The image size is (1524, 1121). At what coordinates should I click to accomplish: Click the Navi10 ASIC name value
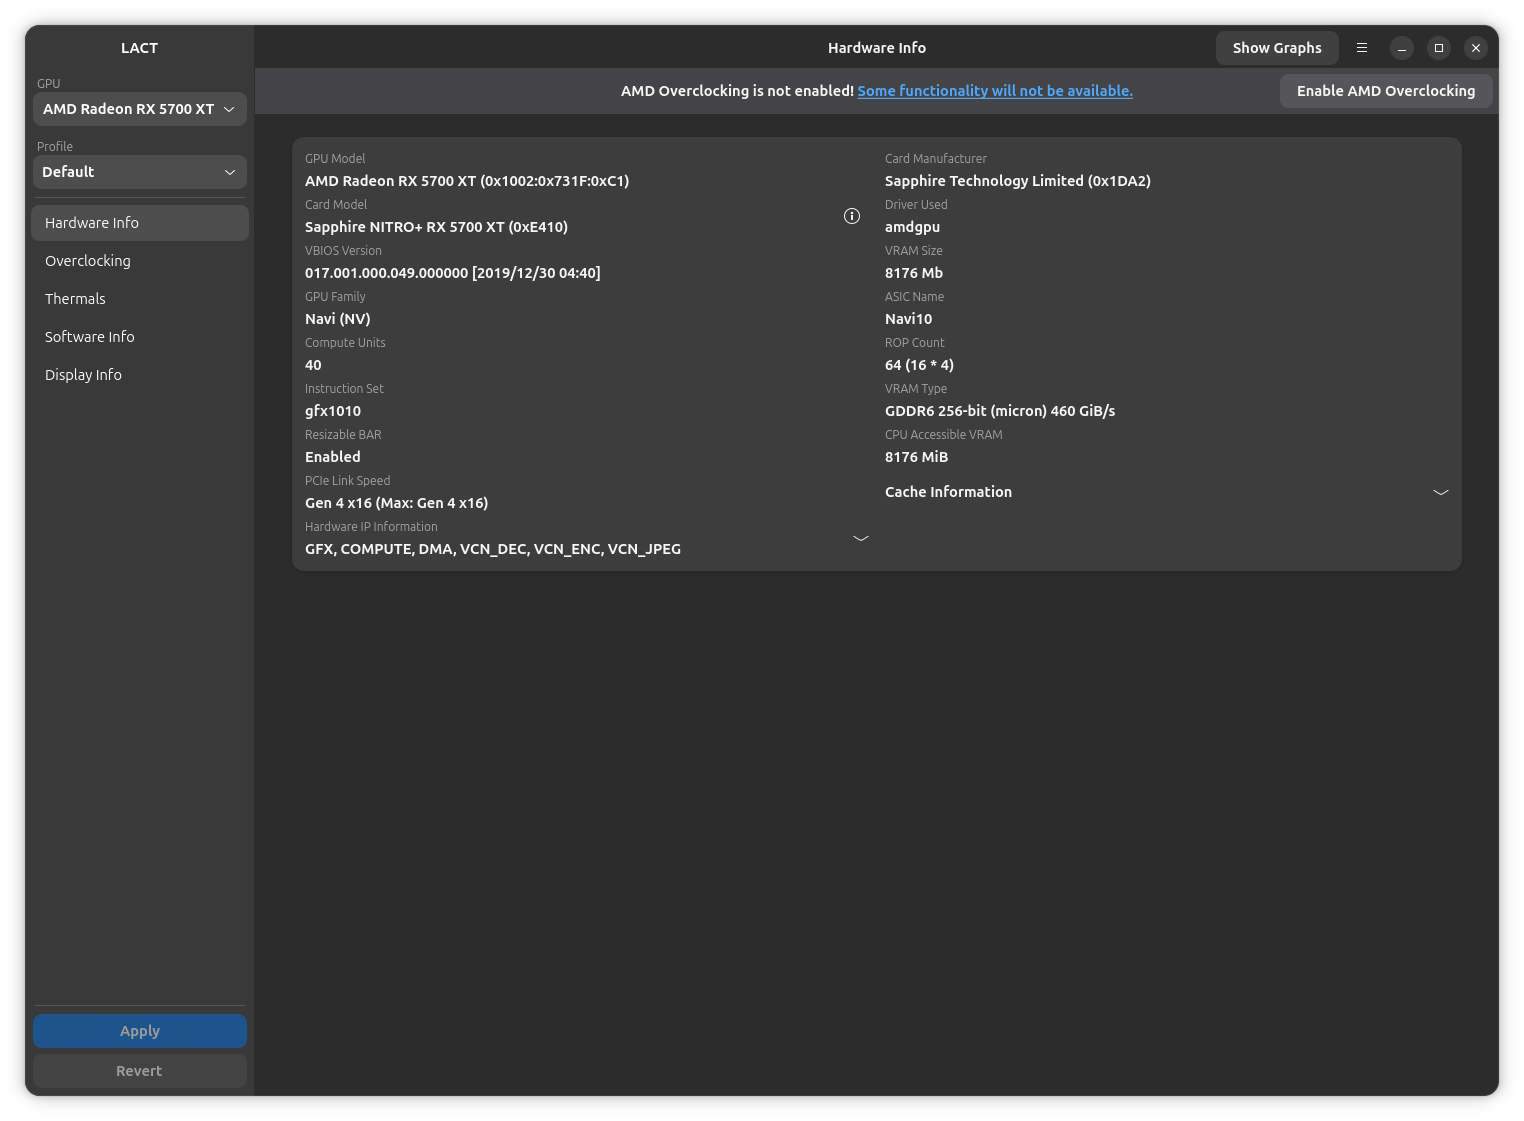(x=908, y=319)
